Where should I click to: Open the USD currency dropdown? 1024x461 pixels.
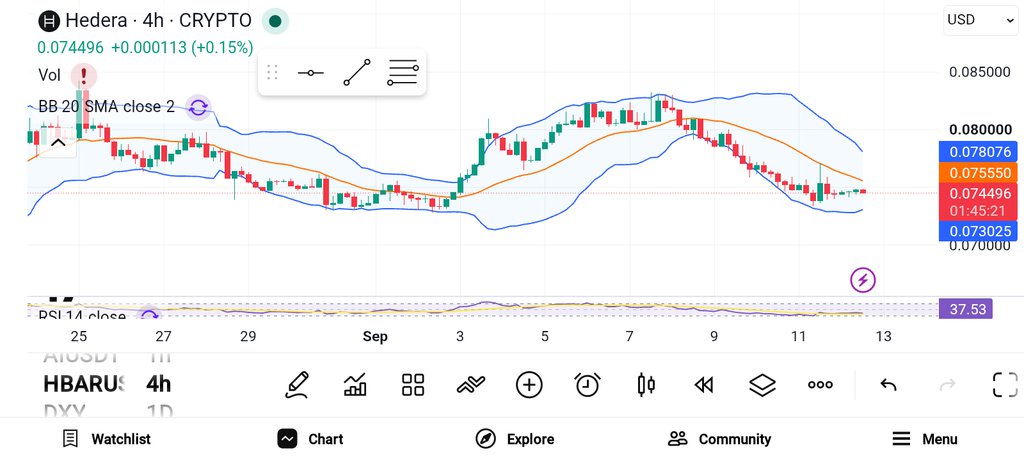(x=980, y=20)
